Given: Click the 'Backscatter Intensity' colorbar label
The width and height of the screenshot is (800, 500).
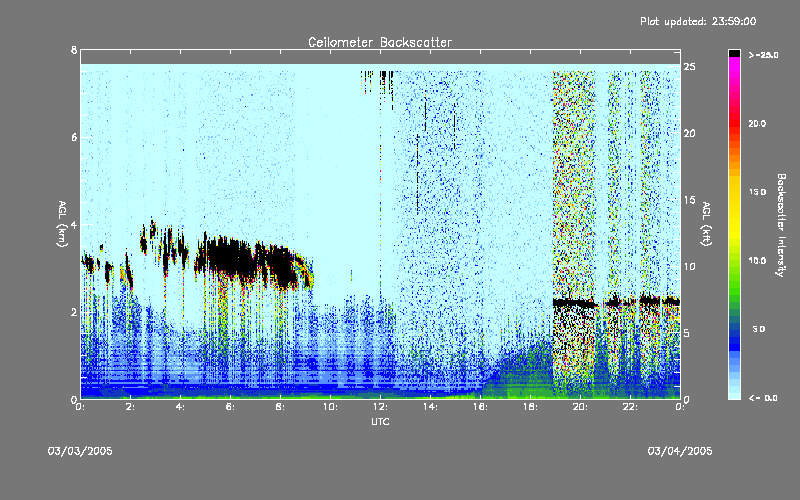Looking at the screenshot, I should [x=781, y=225].
